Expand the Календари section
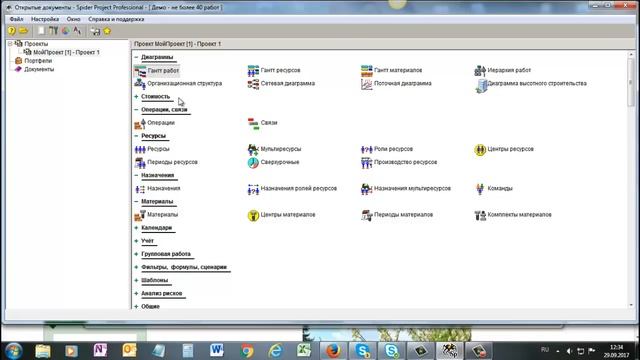Image resolution: width=640 pixels, height=360 pixels. 136,228
